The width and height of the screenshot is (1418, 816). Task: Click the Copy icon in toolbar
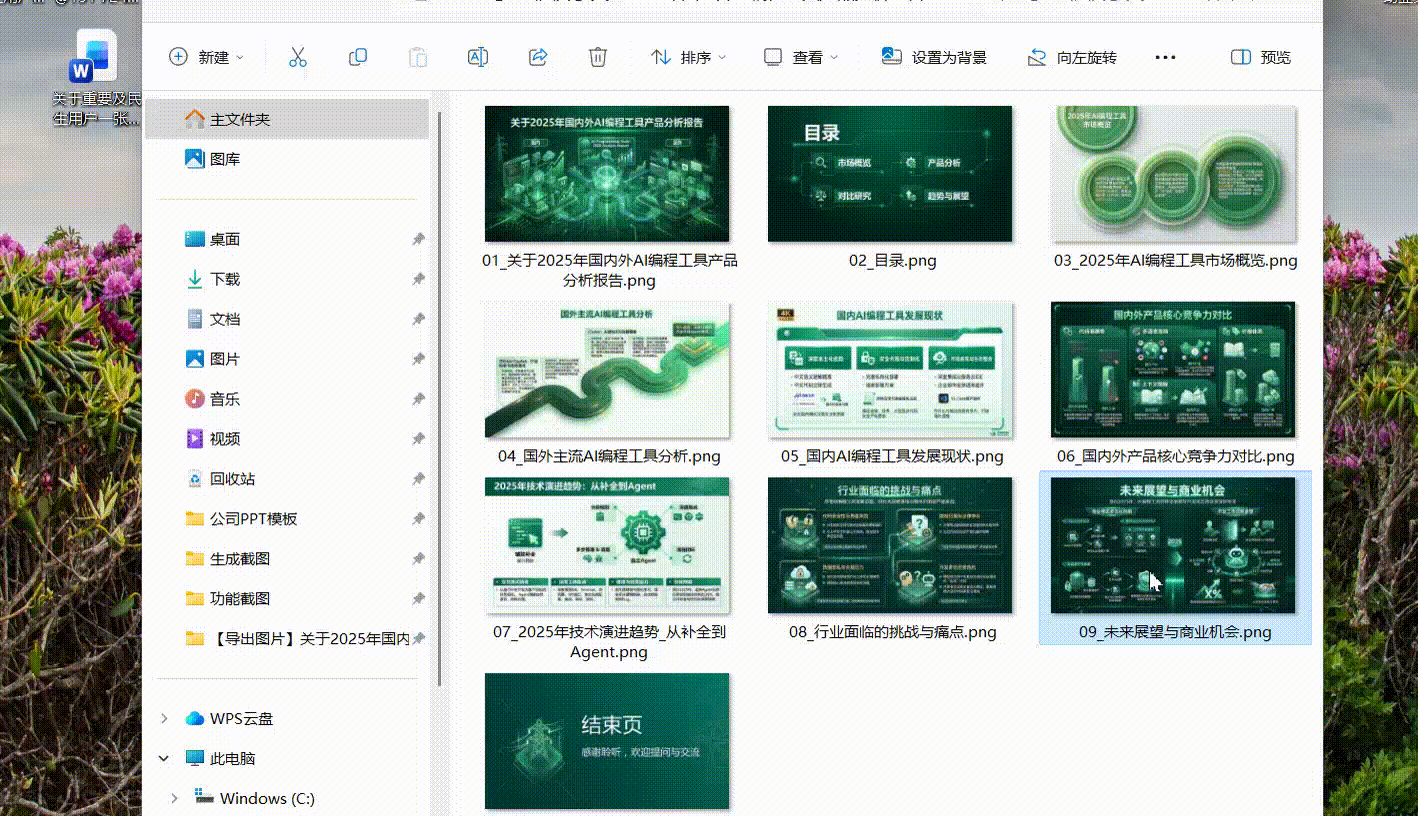pos(358,57)
